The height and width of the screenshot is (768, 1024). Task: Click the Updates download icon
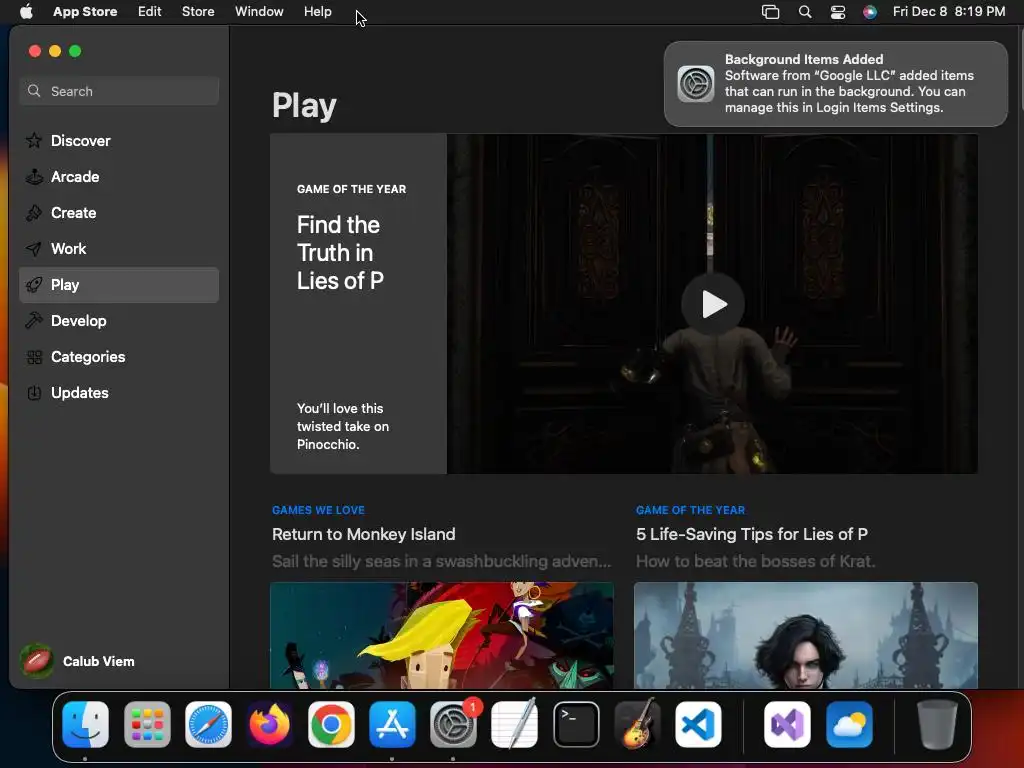[x=34, y=393]
